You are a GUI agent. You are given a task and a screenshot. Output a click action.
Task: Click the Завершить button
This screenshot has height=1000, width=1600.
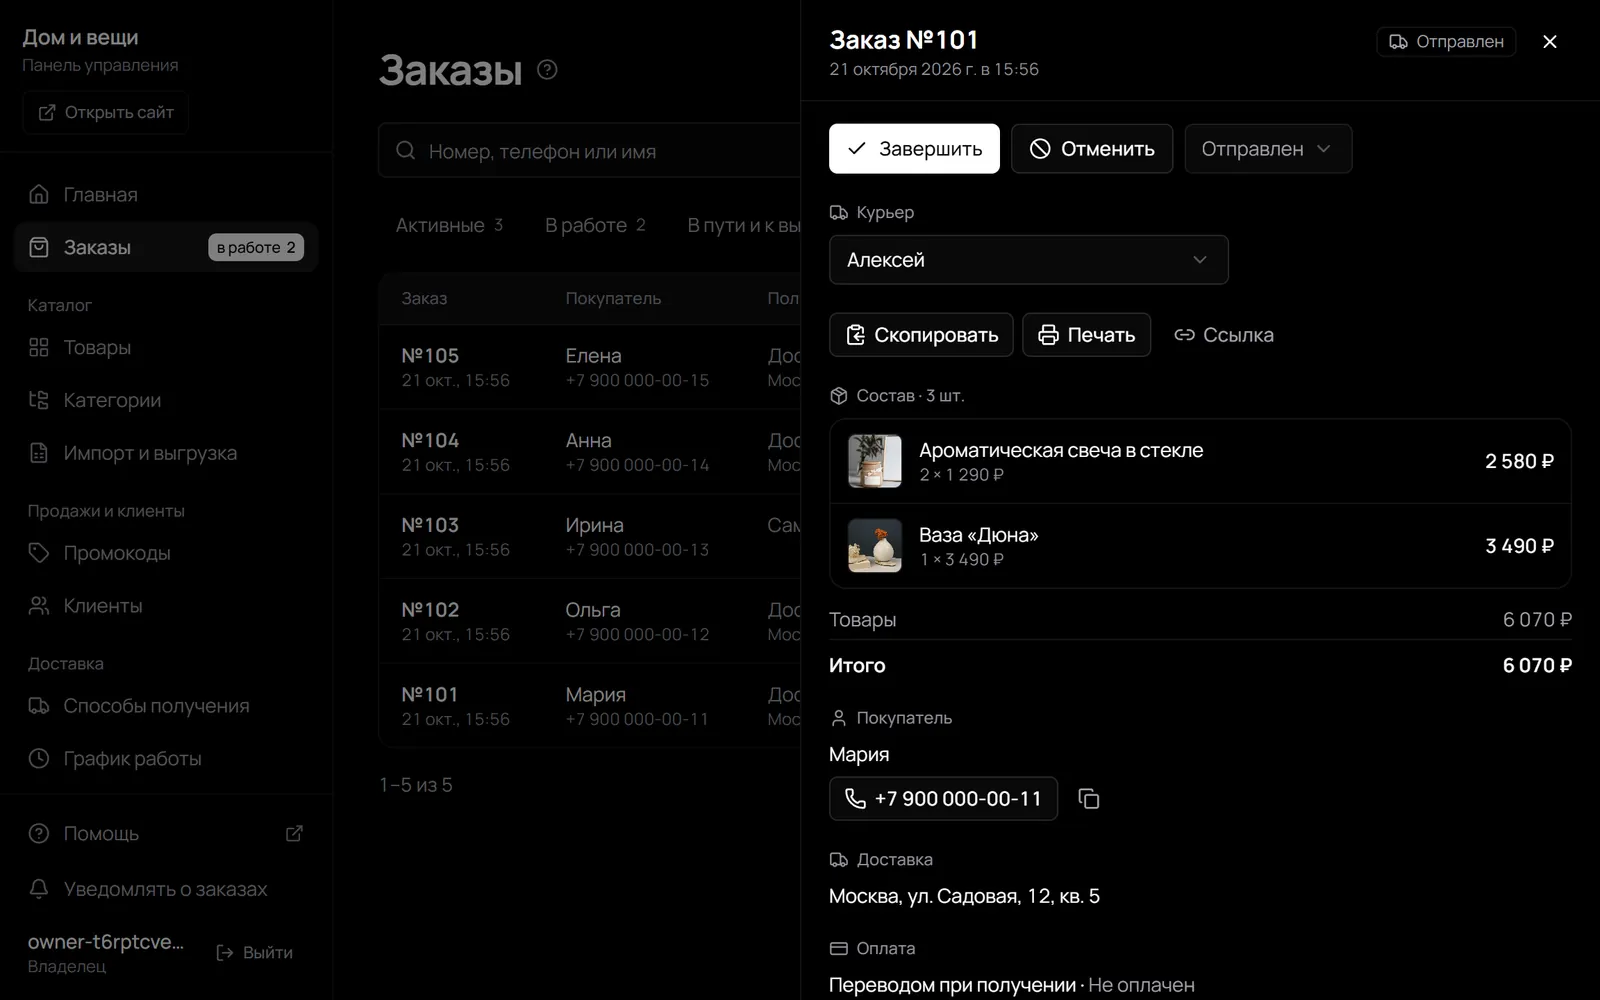(914, 149)
